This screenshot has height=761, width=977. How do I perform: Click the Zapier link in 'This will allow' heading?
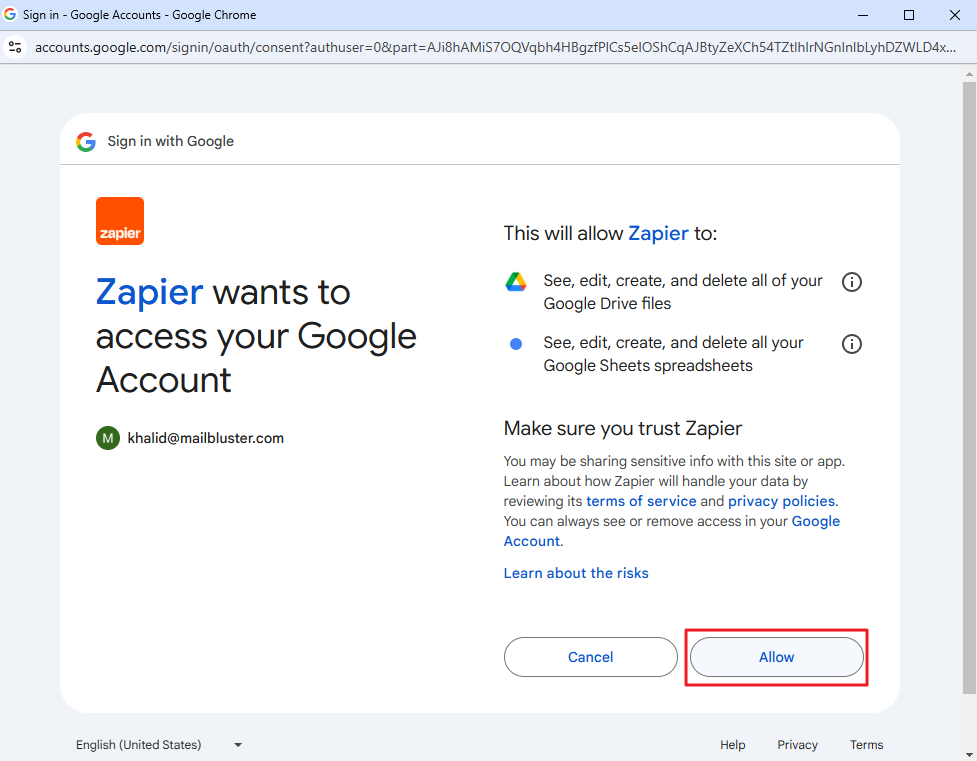click(x=658, y=233)
